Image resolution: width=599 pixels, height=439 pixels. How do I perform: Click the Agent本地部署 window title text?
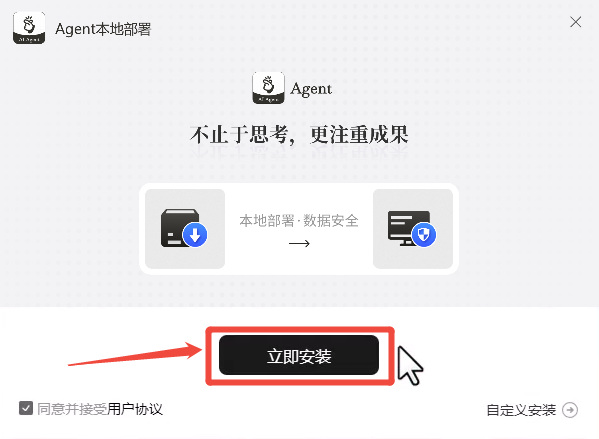point(103,29)
